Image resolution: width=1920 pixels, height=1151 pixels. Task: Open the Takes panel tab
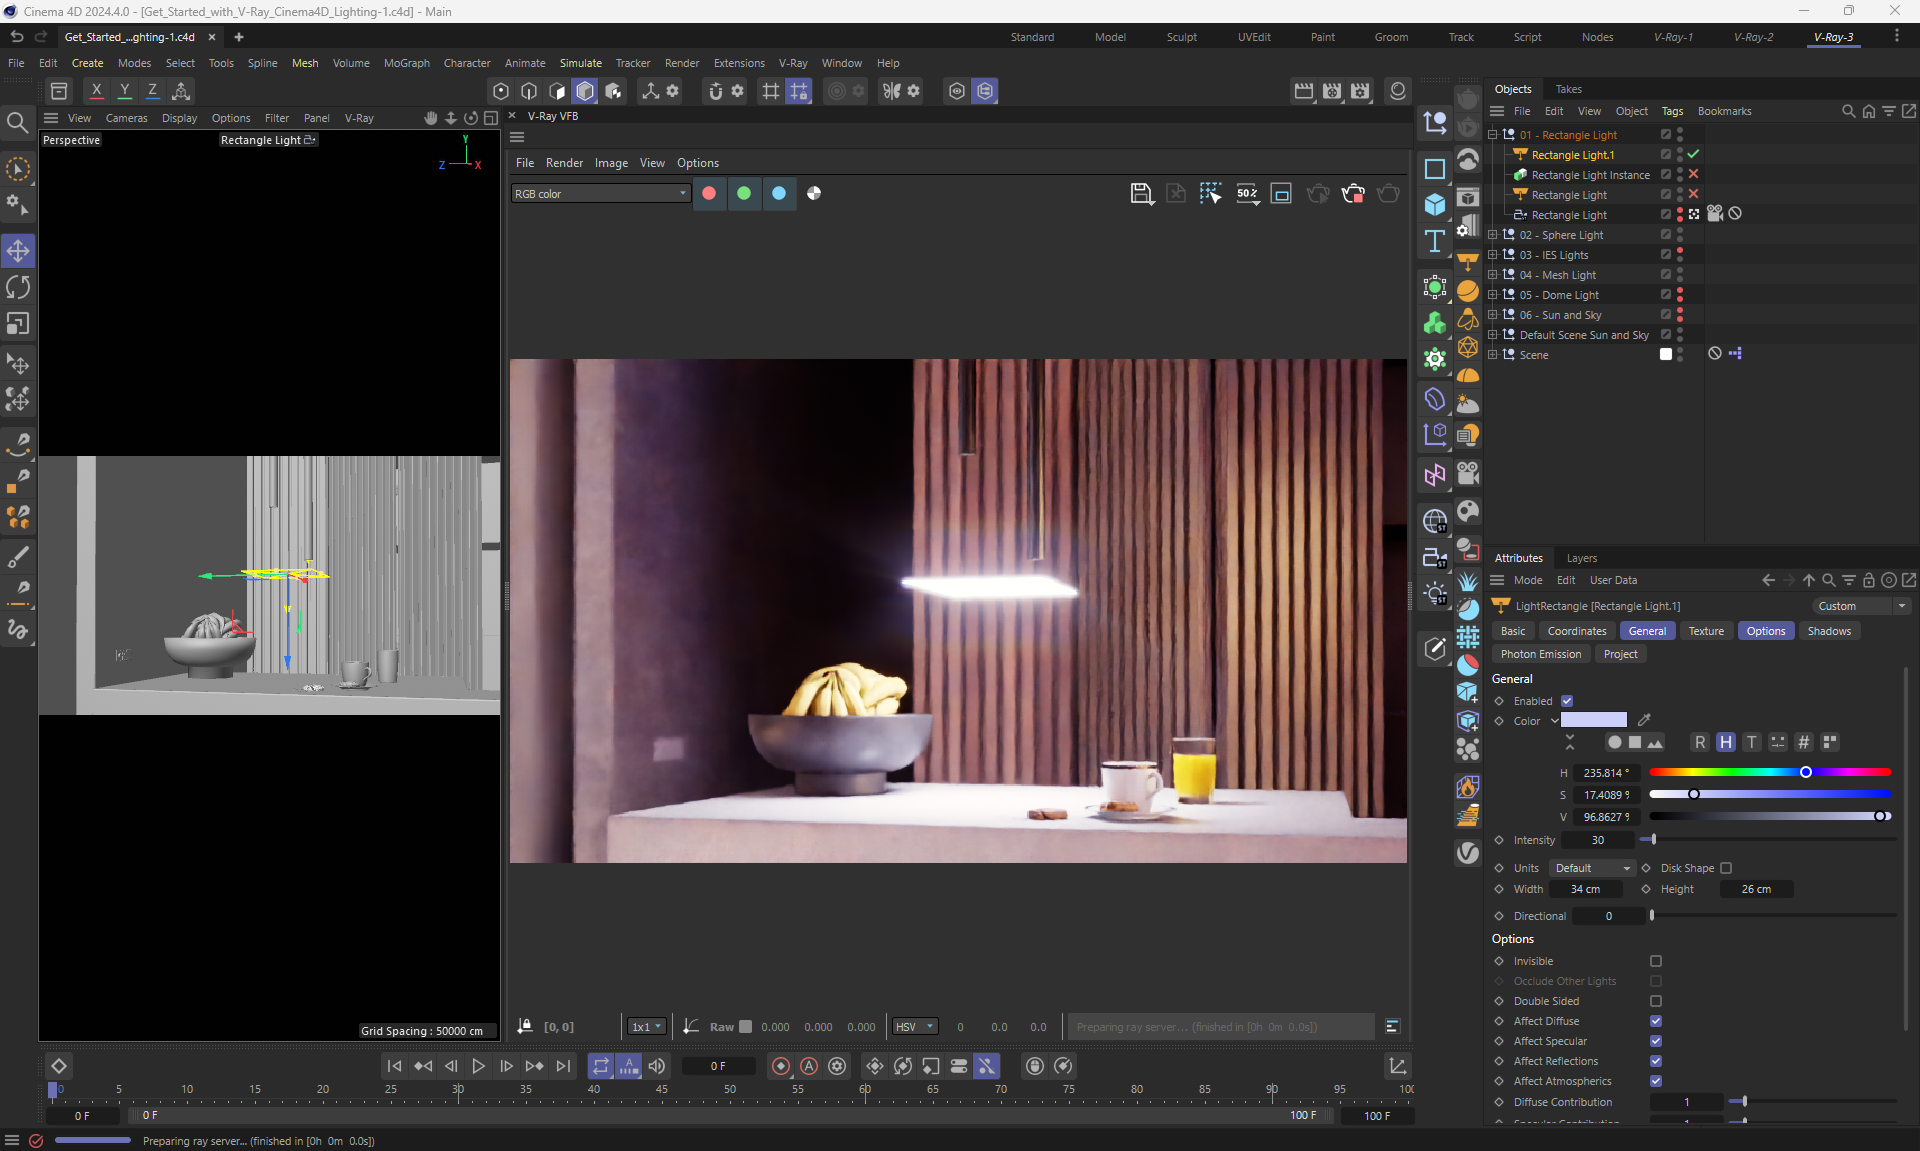tap(1568, 89)
